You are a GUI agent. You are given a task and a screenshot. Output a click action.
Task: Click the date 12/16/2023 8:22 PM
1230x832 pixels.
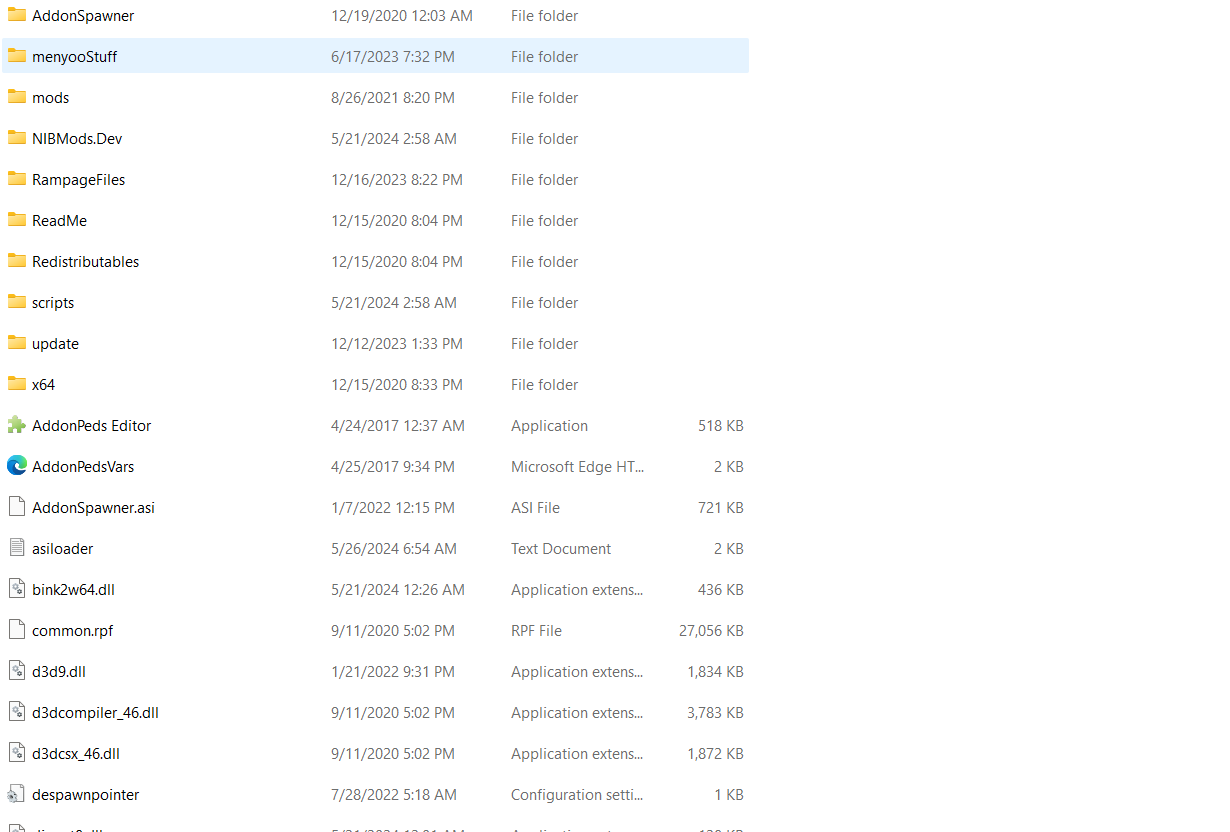(x=397, y=180)
